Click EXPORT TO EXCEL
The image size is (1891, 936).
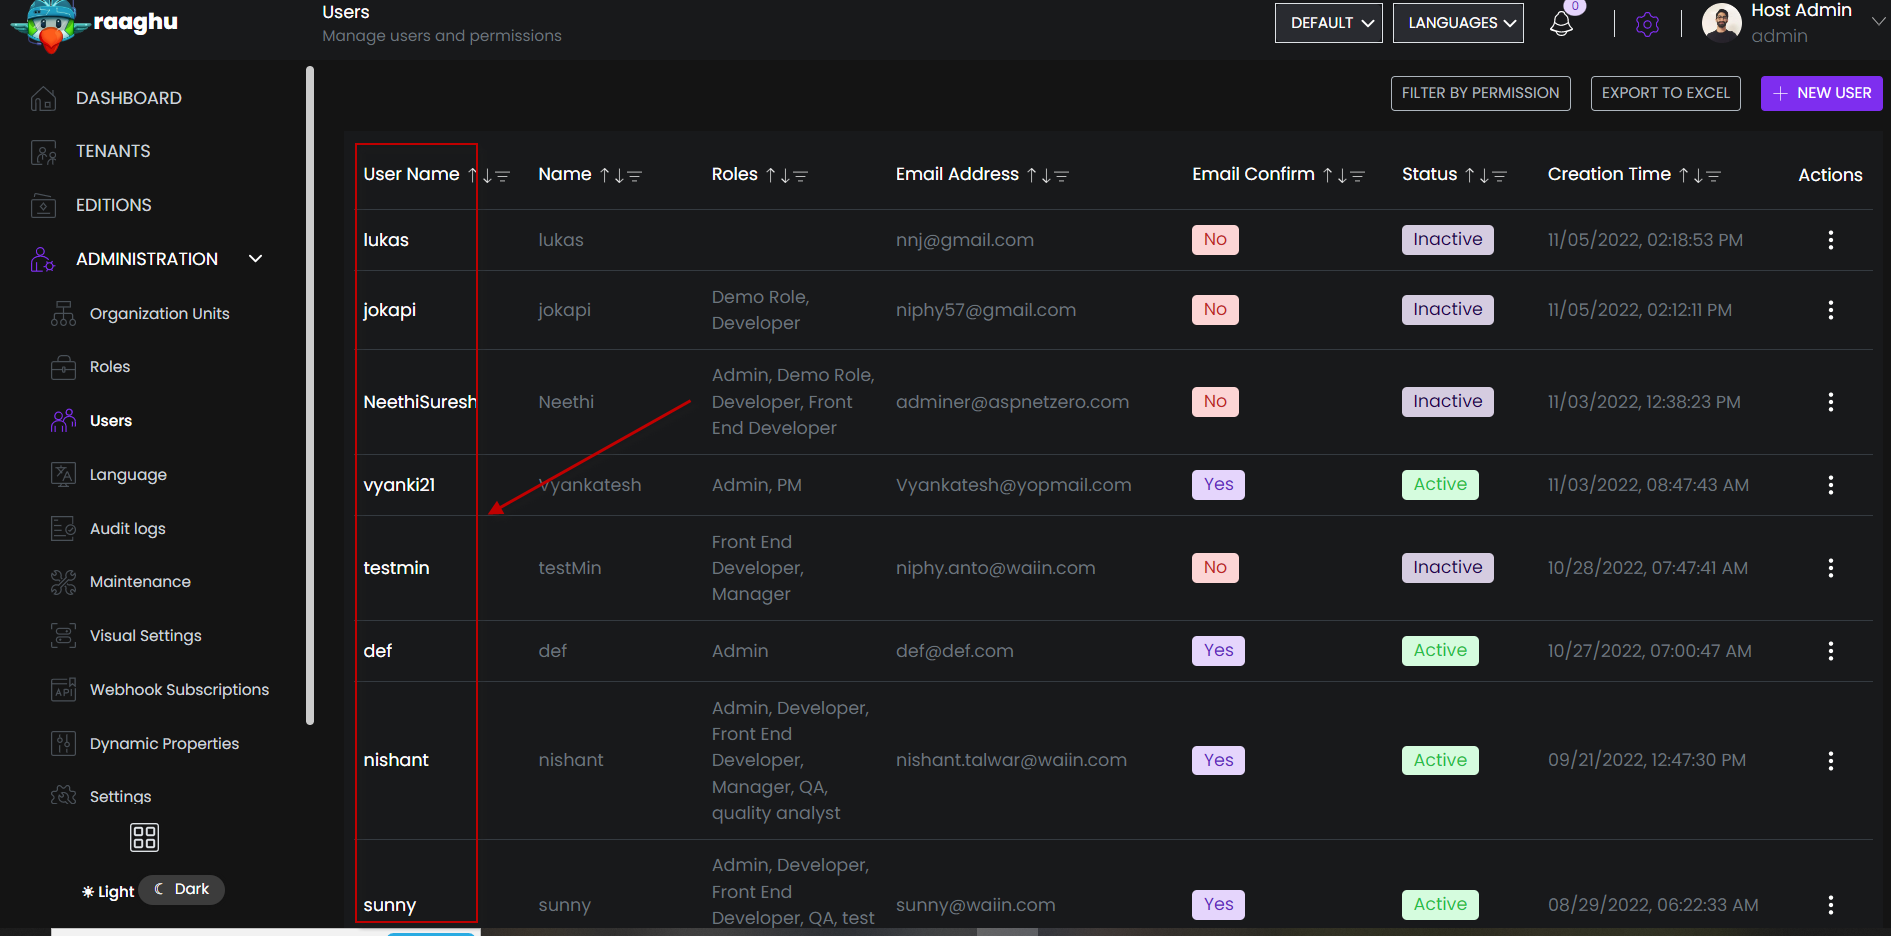(1665, 93)
